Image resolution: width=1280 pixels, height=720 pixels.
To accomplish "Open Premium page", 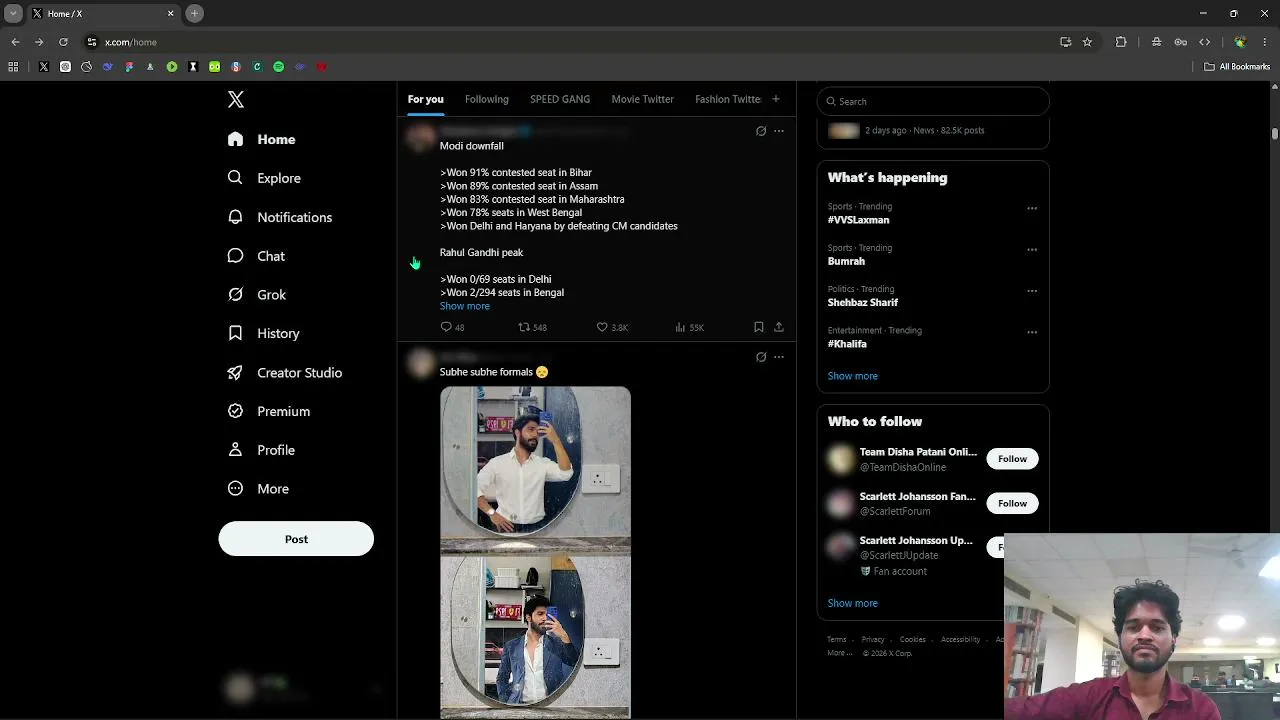I will [269, 411].
